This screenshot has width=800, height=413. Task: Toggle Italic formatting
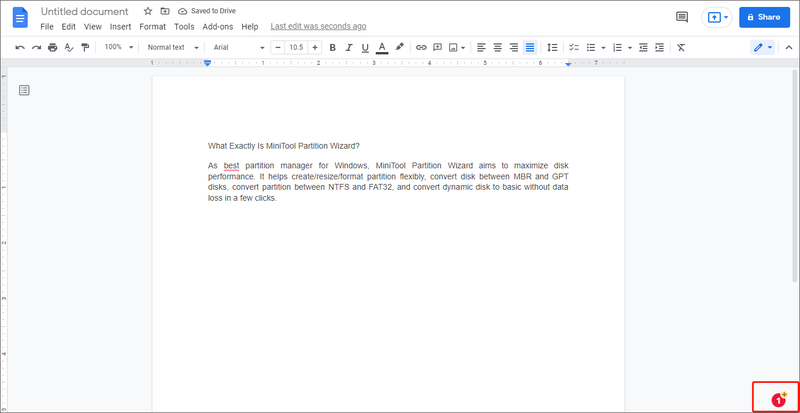click(x=349, y=47)
